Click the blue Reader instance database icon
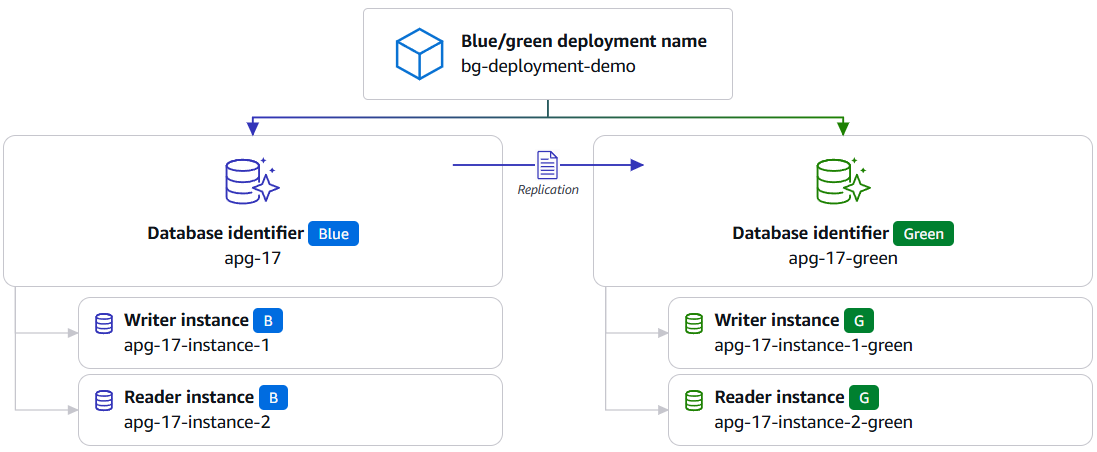Image resolution: width=1097 pixels, height=452 pixels. point(103,401)
